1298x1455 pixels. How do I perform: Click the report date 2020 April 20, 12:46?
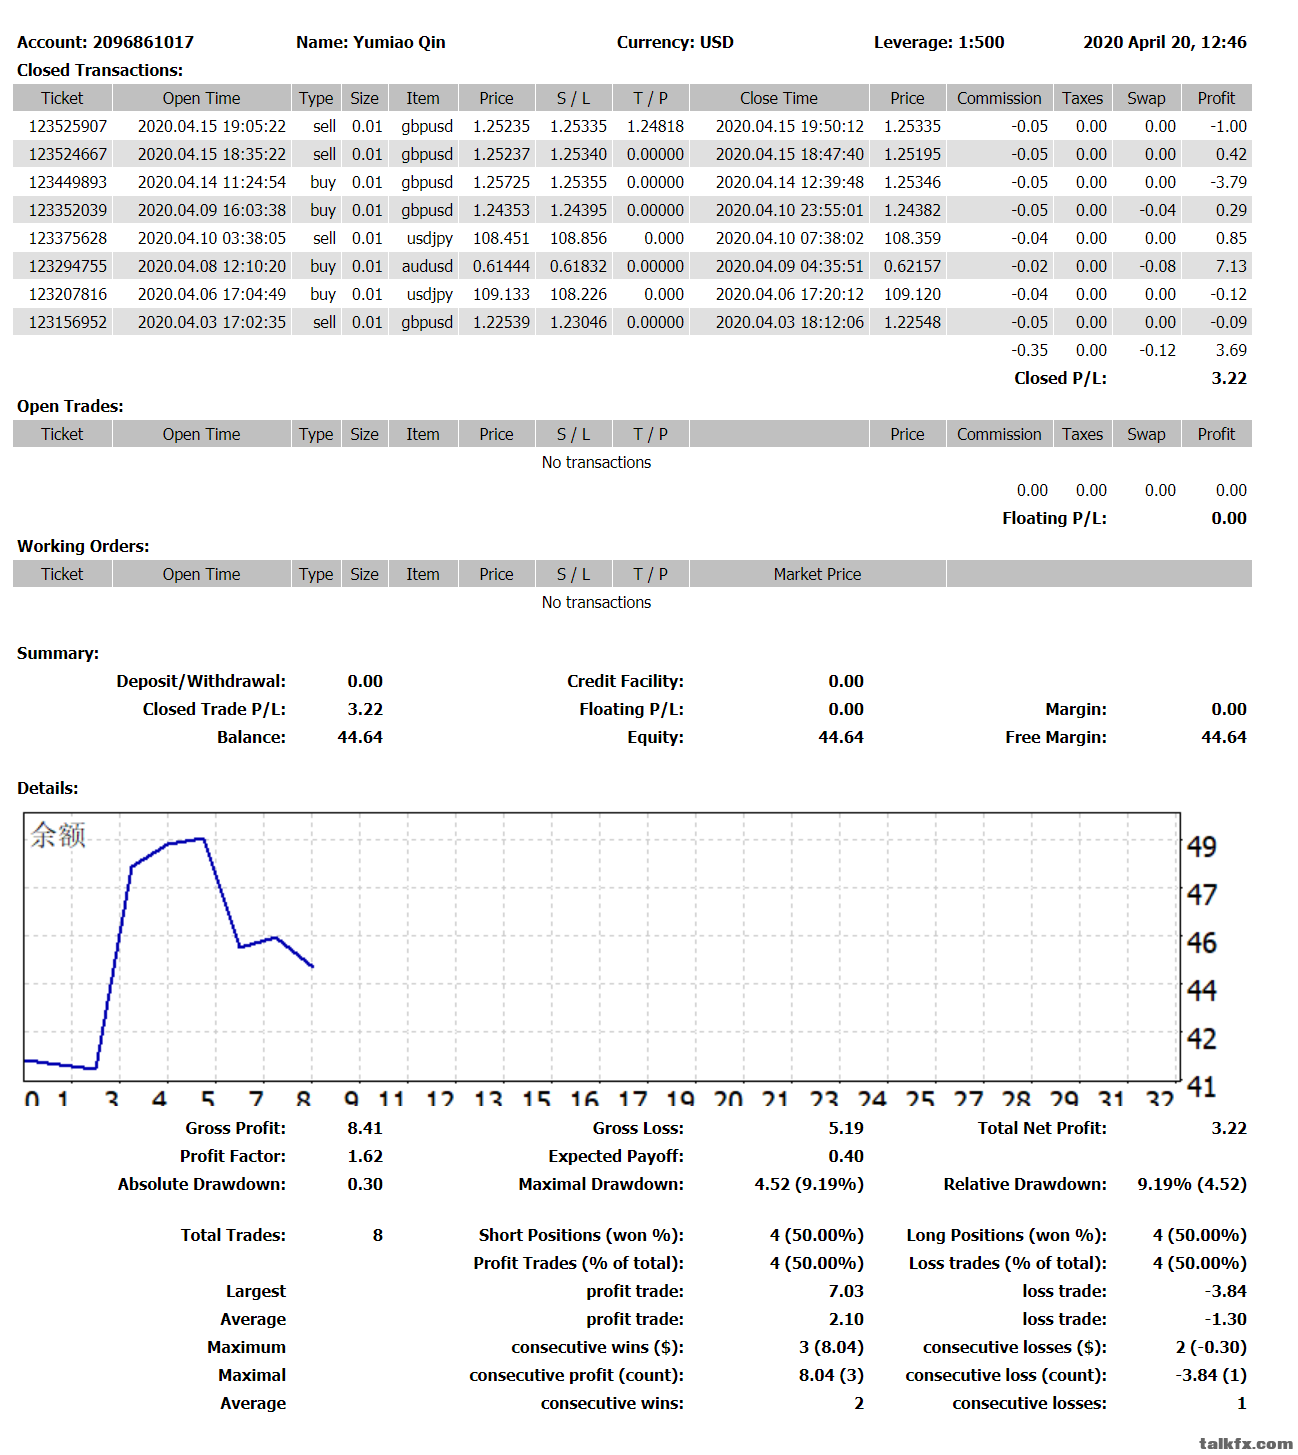[1165, 42]
